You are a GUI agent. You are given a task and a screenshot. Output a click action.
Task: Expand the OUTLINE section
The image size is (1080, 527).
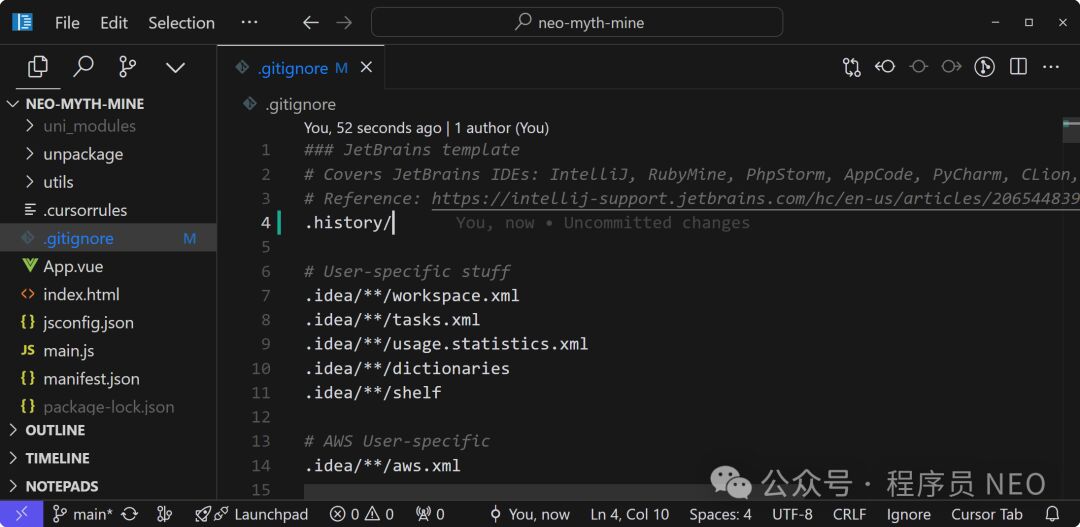coord(55,430)
